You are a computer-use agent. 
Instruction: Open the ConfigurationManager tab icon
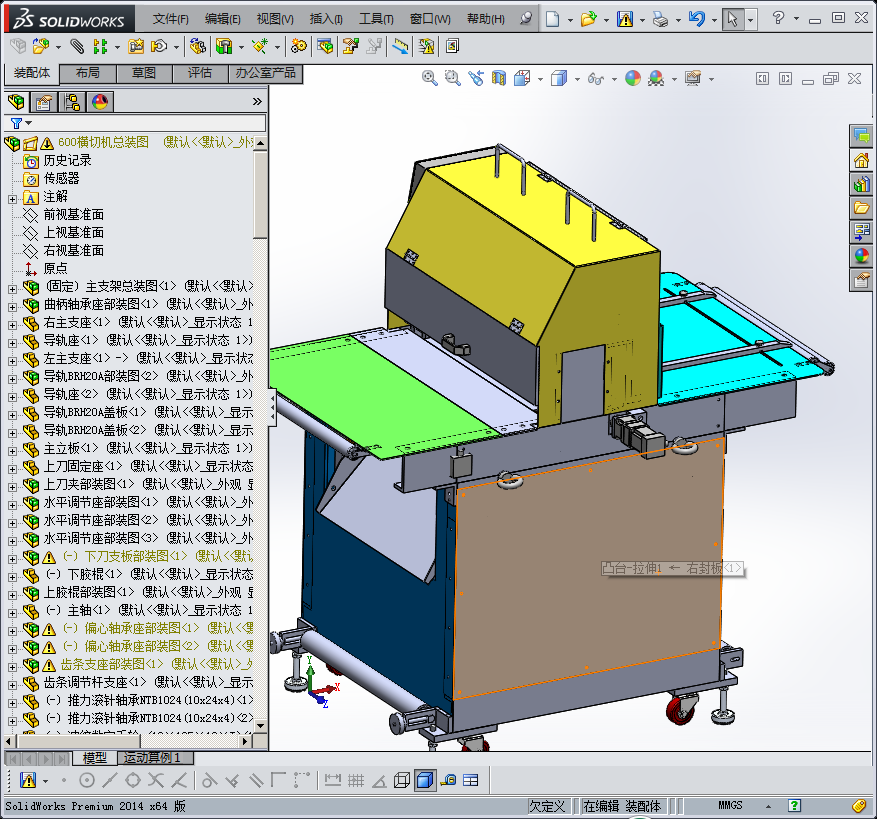(72, 102)
